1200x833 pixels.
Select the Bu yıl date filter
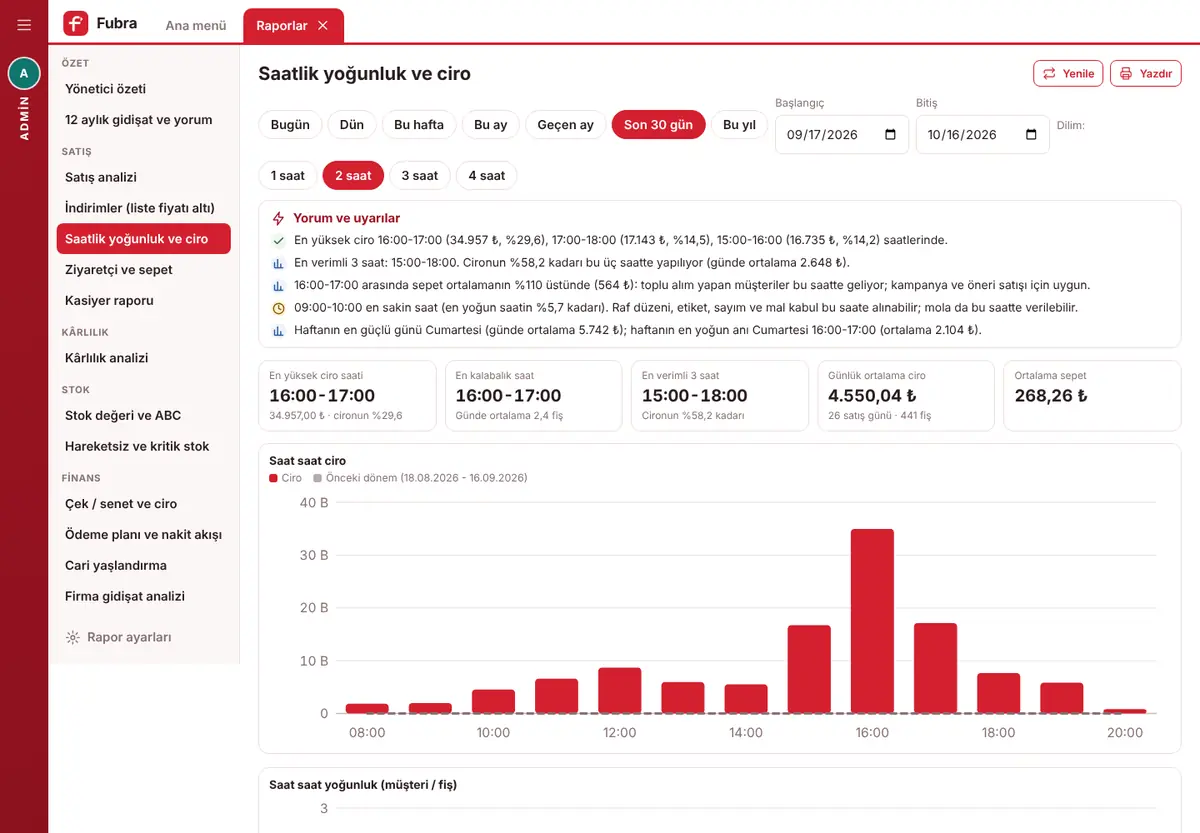(x=739, y=125)
